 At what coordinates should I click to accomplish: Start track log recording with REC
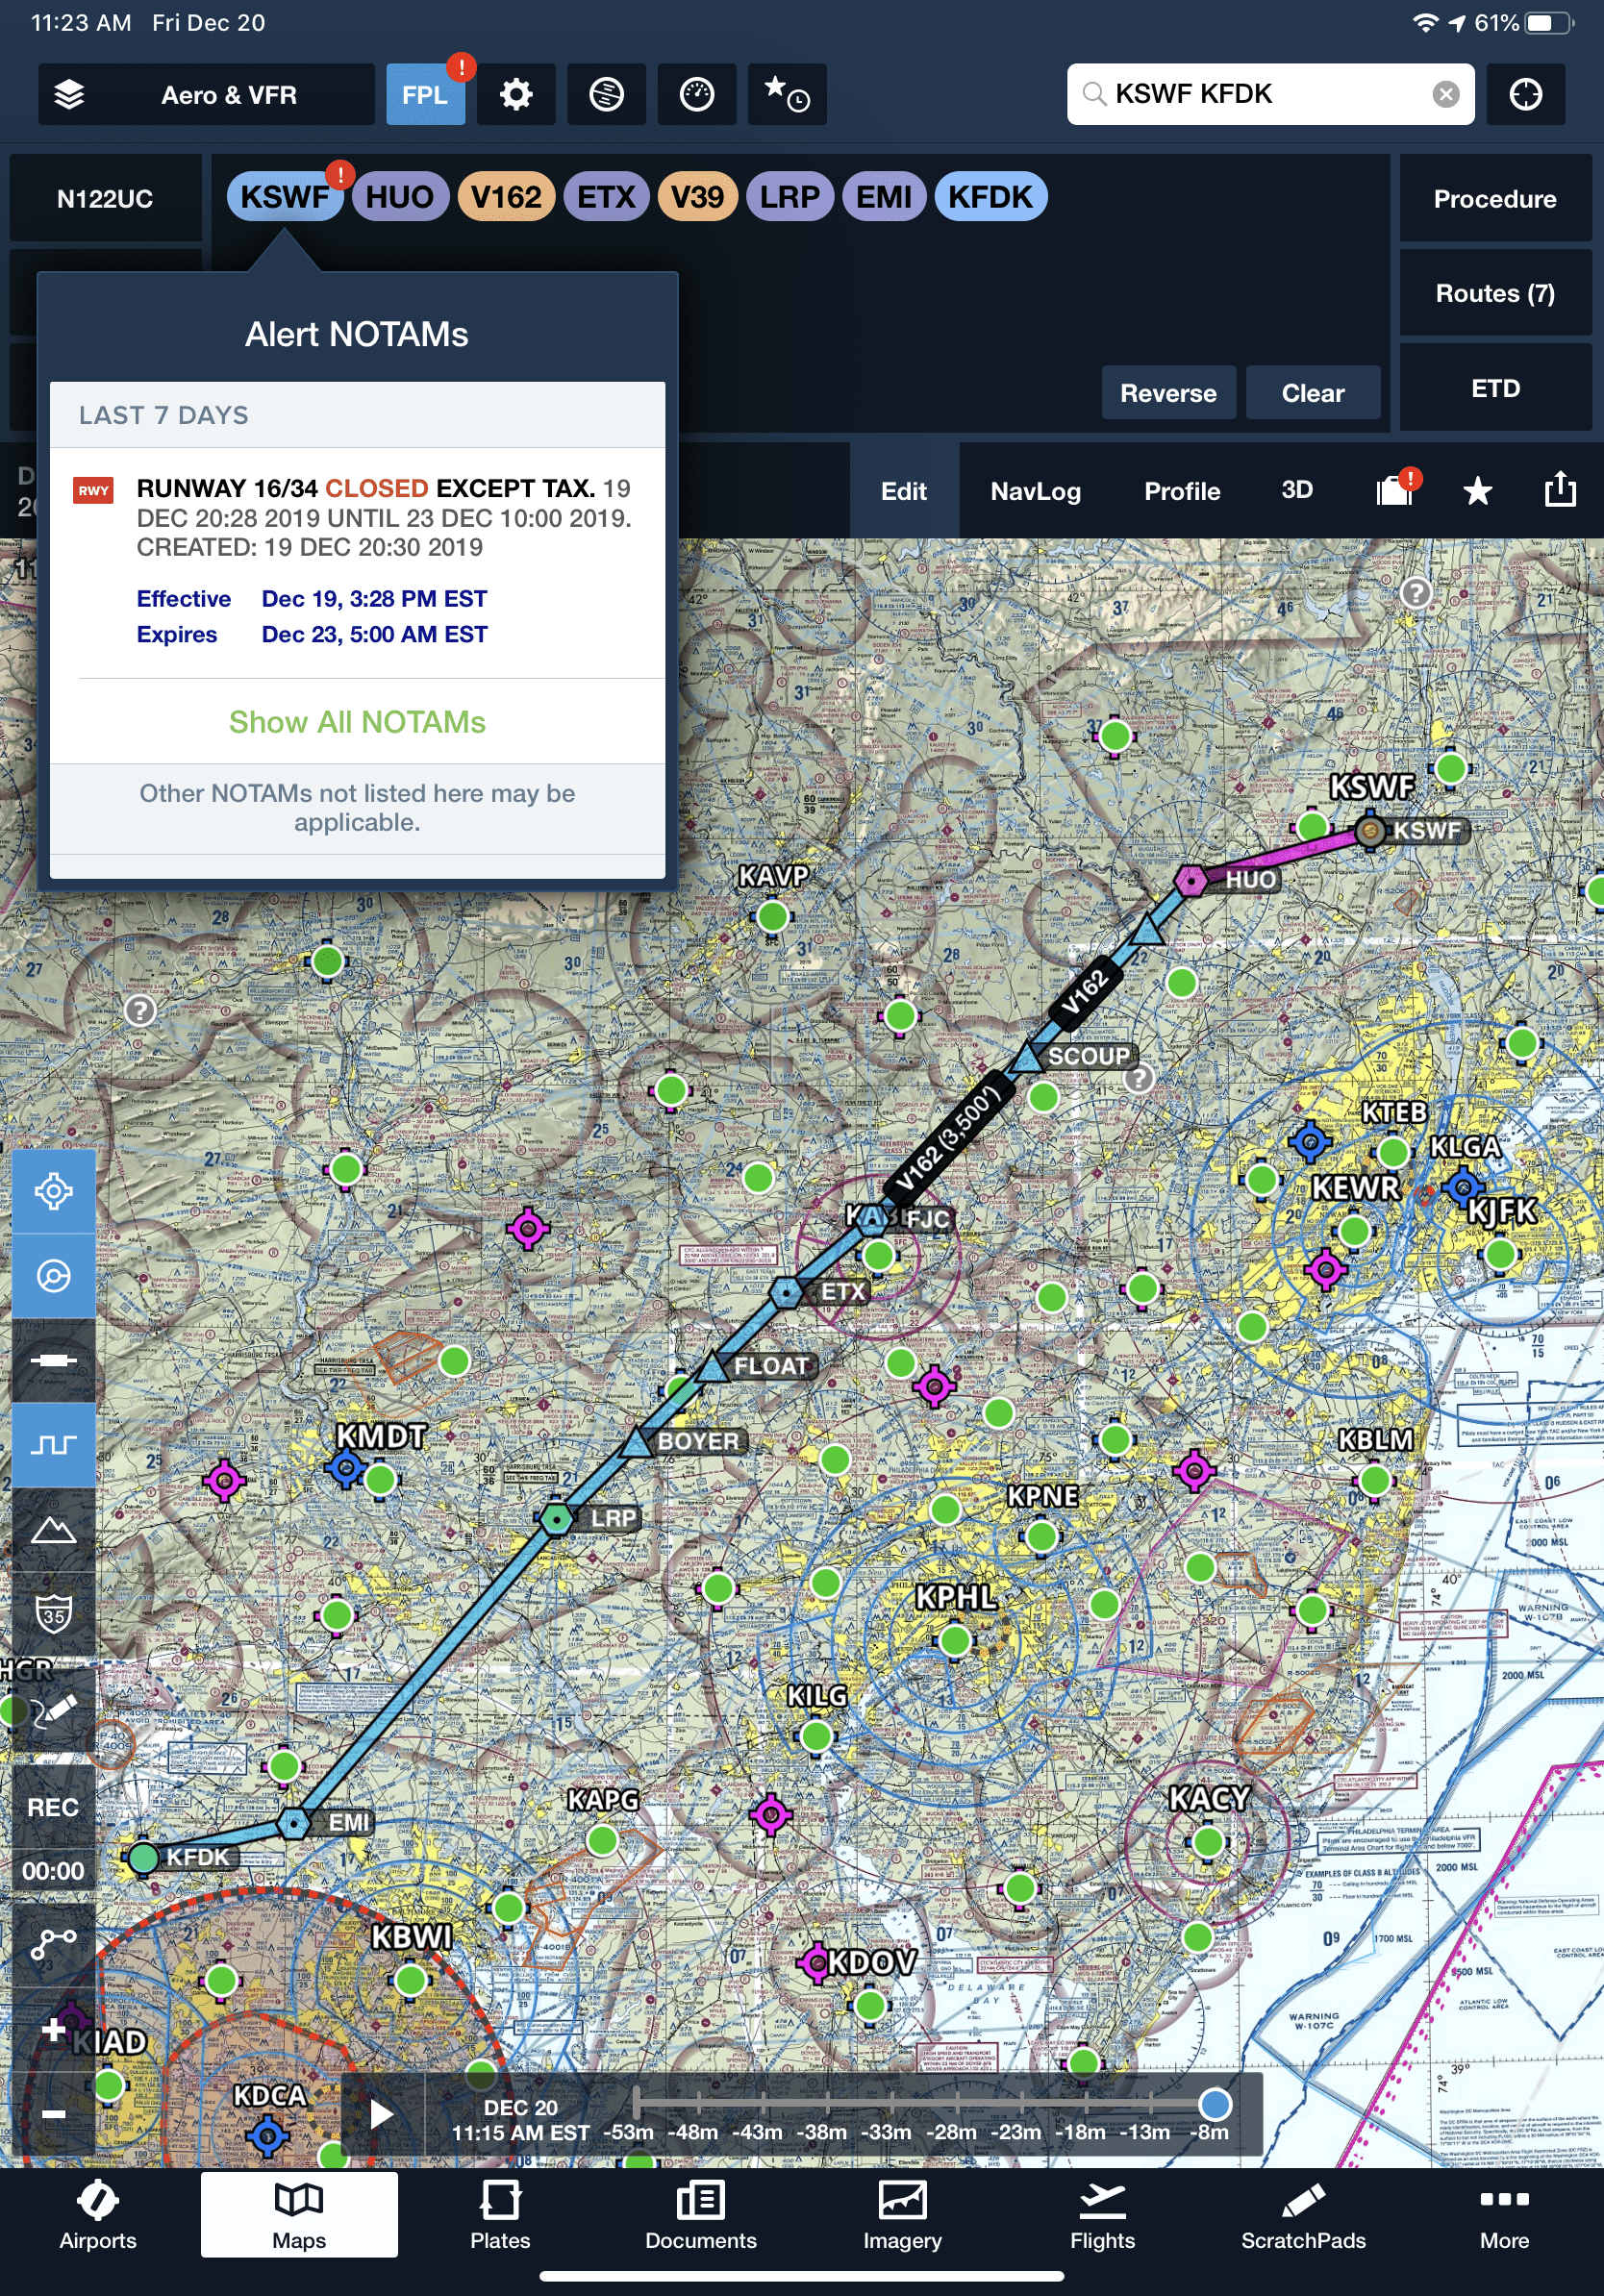coord(53,1807)
